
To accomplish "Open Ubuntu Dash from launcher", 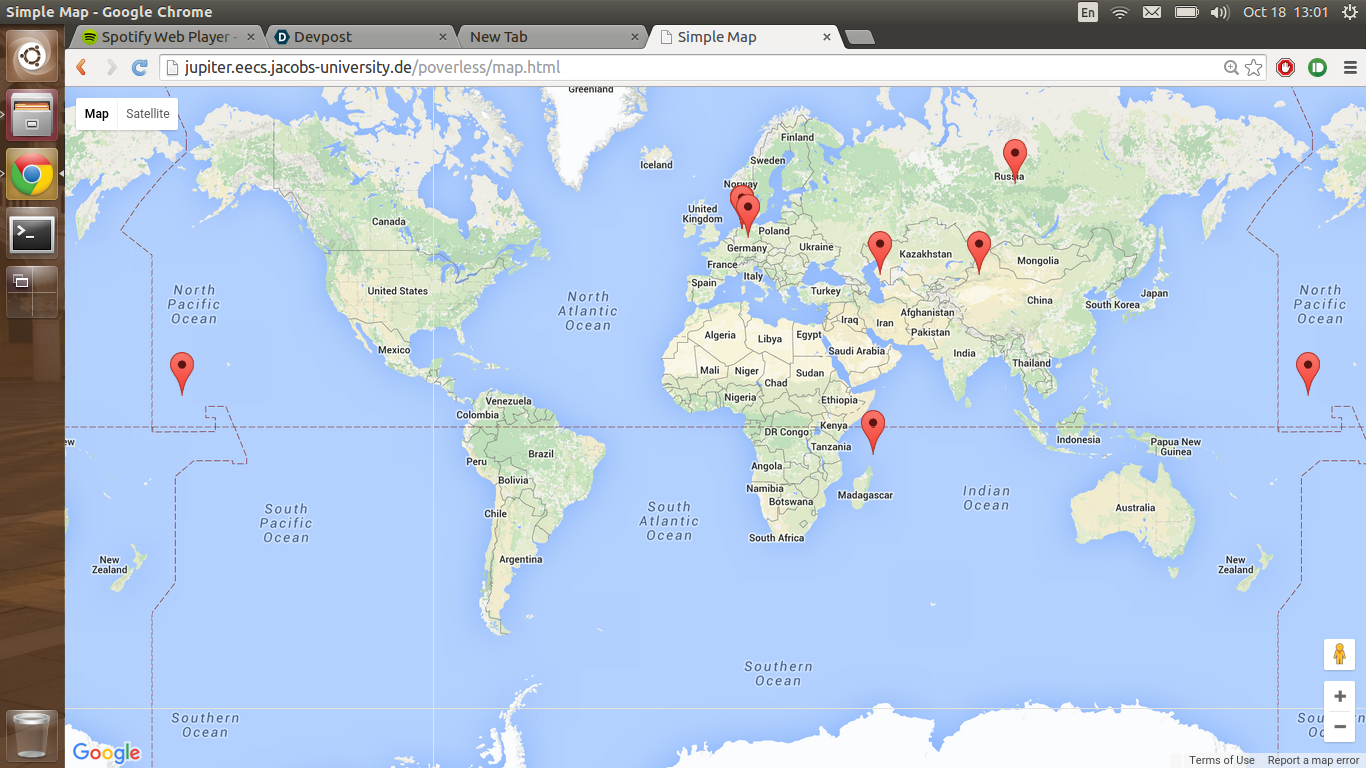I will pyautogui.click(x=32, y=57).
